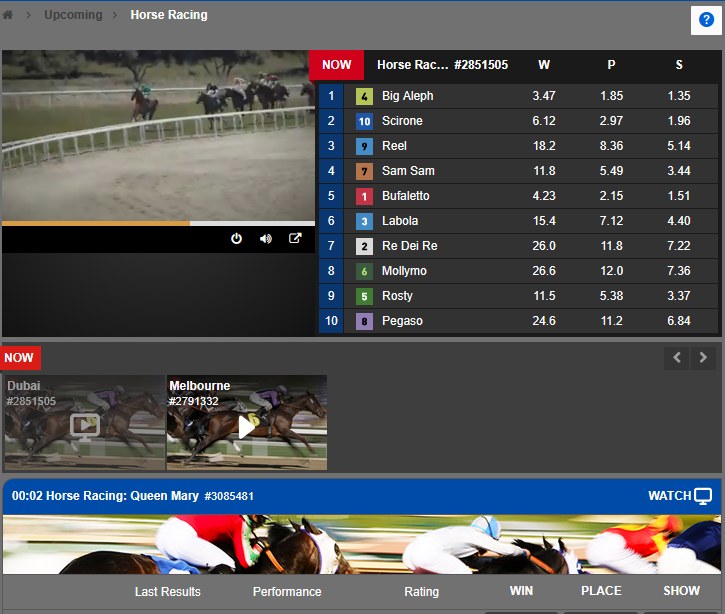Seek on the video progress bar
725x614 pixels.
[x=159, y=223]
